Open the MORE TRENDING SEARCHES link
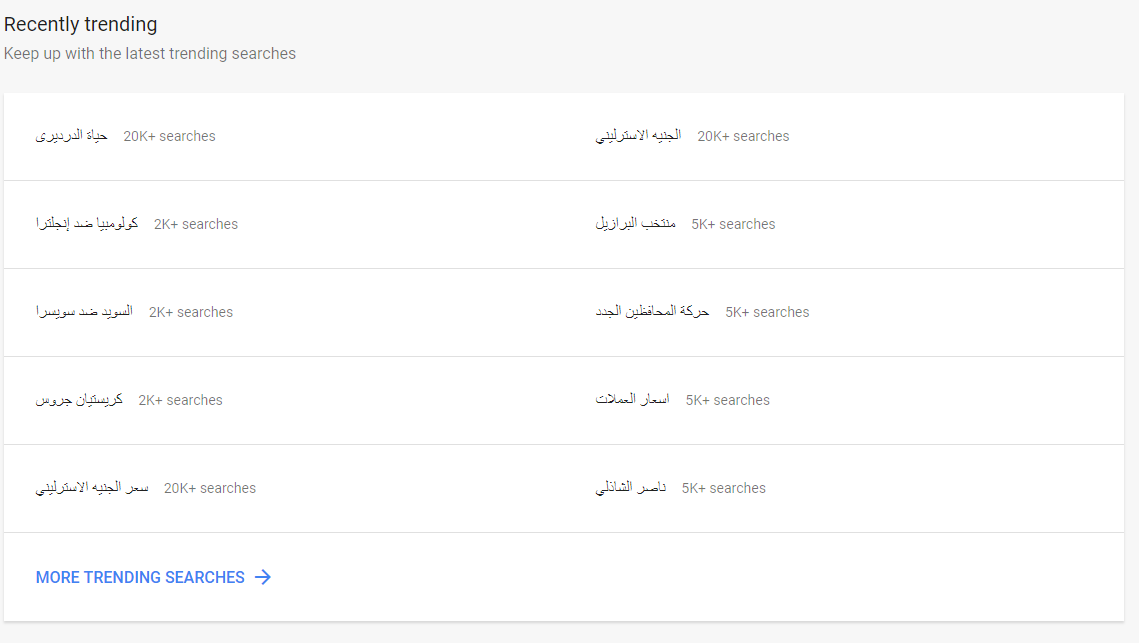 tap(140, 577)
